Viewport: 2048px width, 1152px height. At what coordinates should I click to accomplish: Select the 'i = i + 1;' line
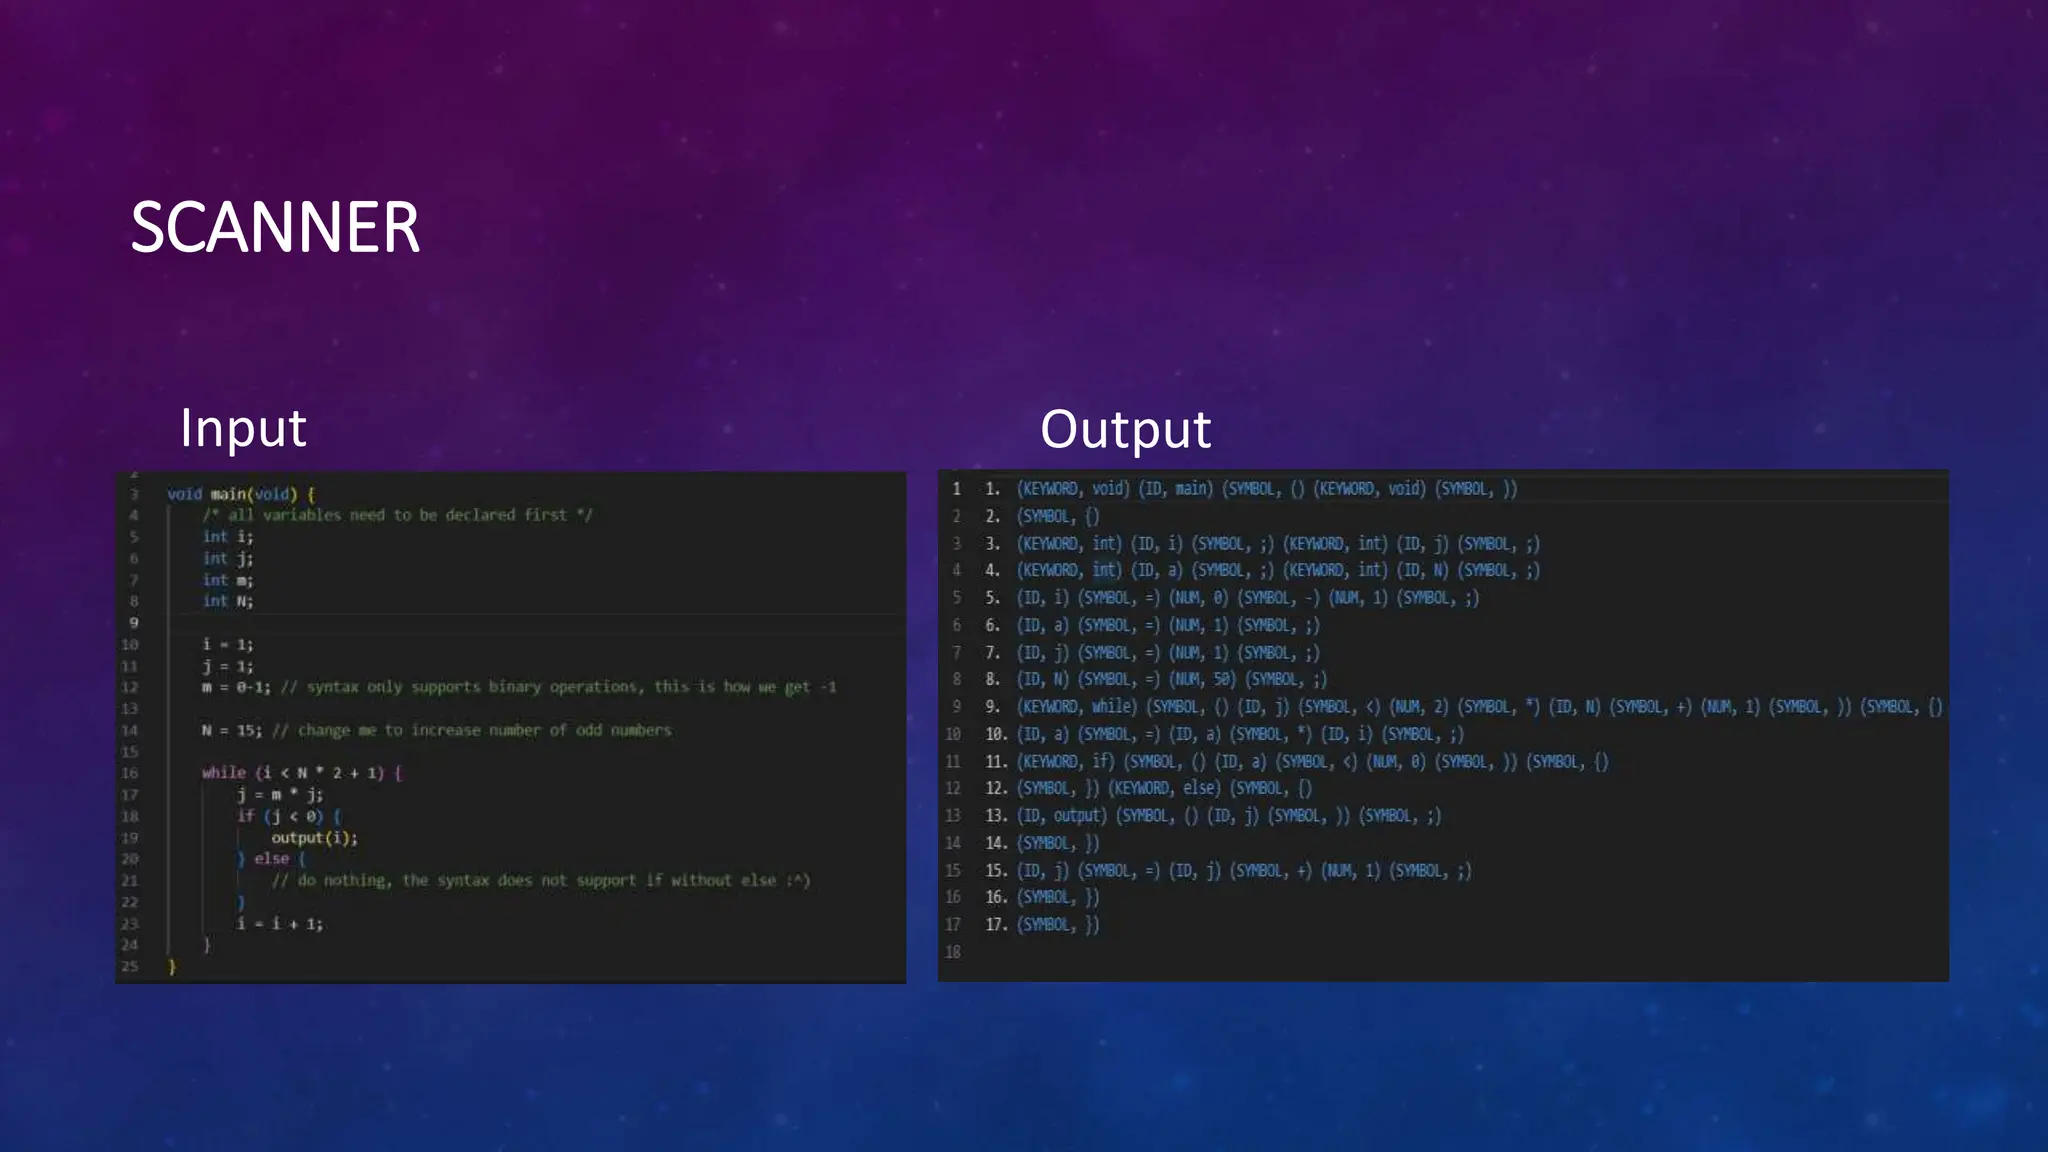click(x=280, y=924)
